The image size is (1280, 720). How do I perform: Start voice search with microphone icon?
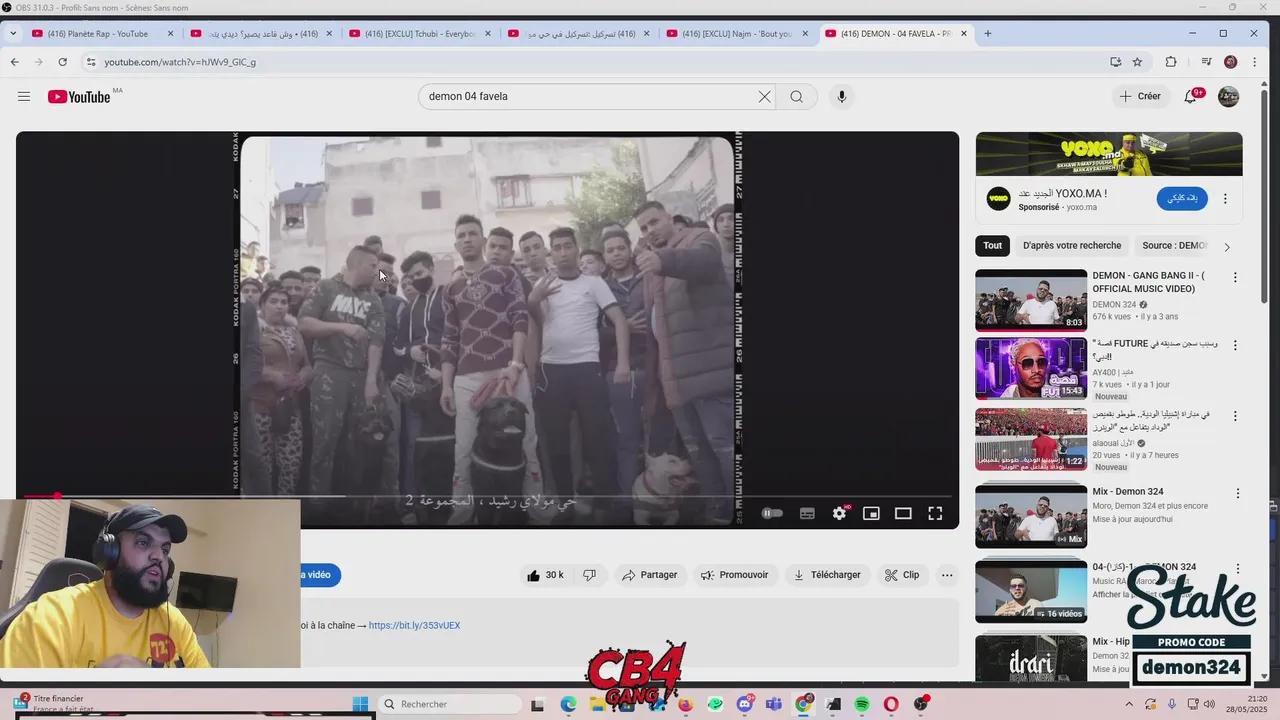click(841, 96)
